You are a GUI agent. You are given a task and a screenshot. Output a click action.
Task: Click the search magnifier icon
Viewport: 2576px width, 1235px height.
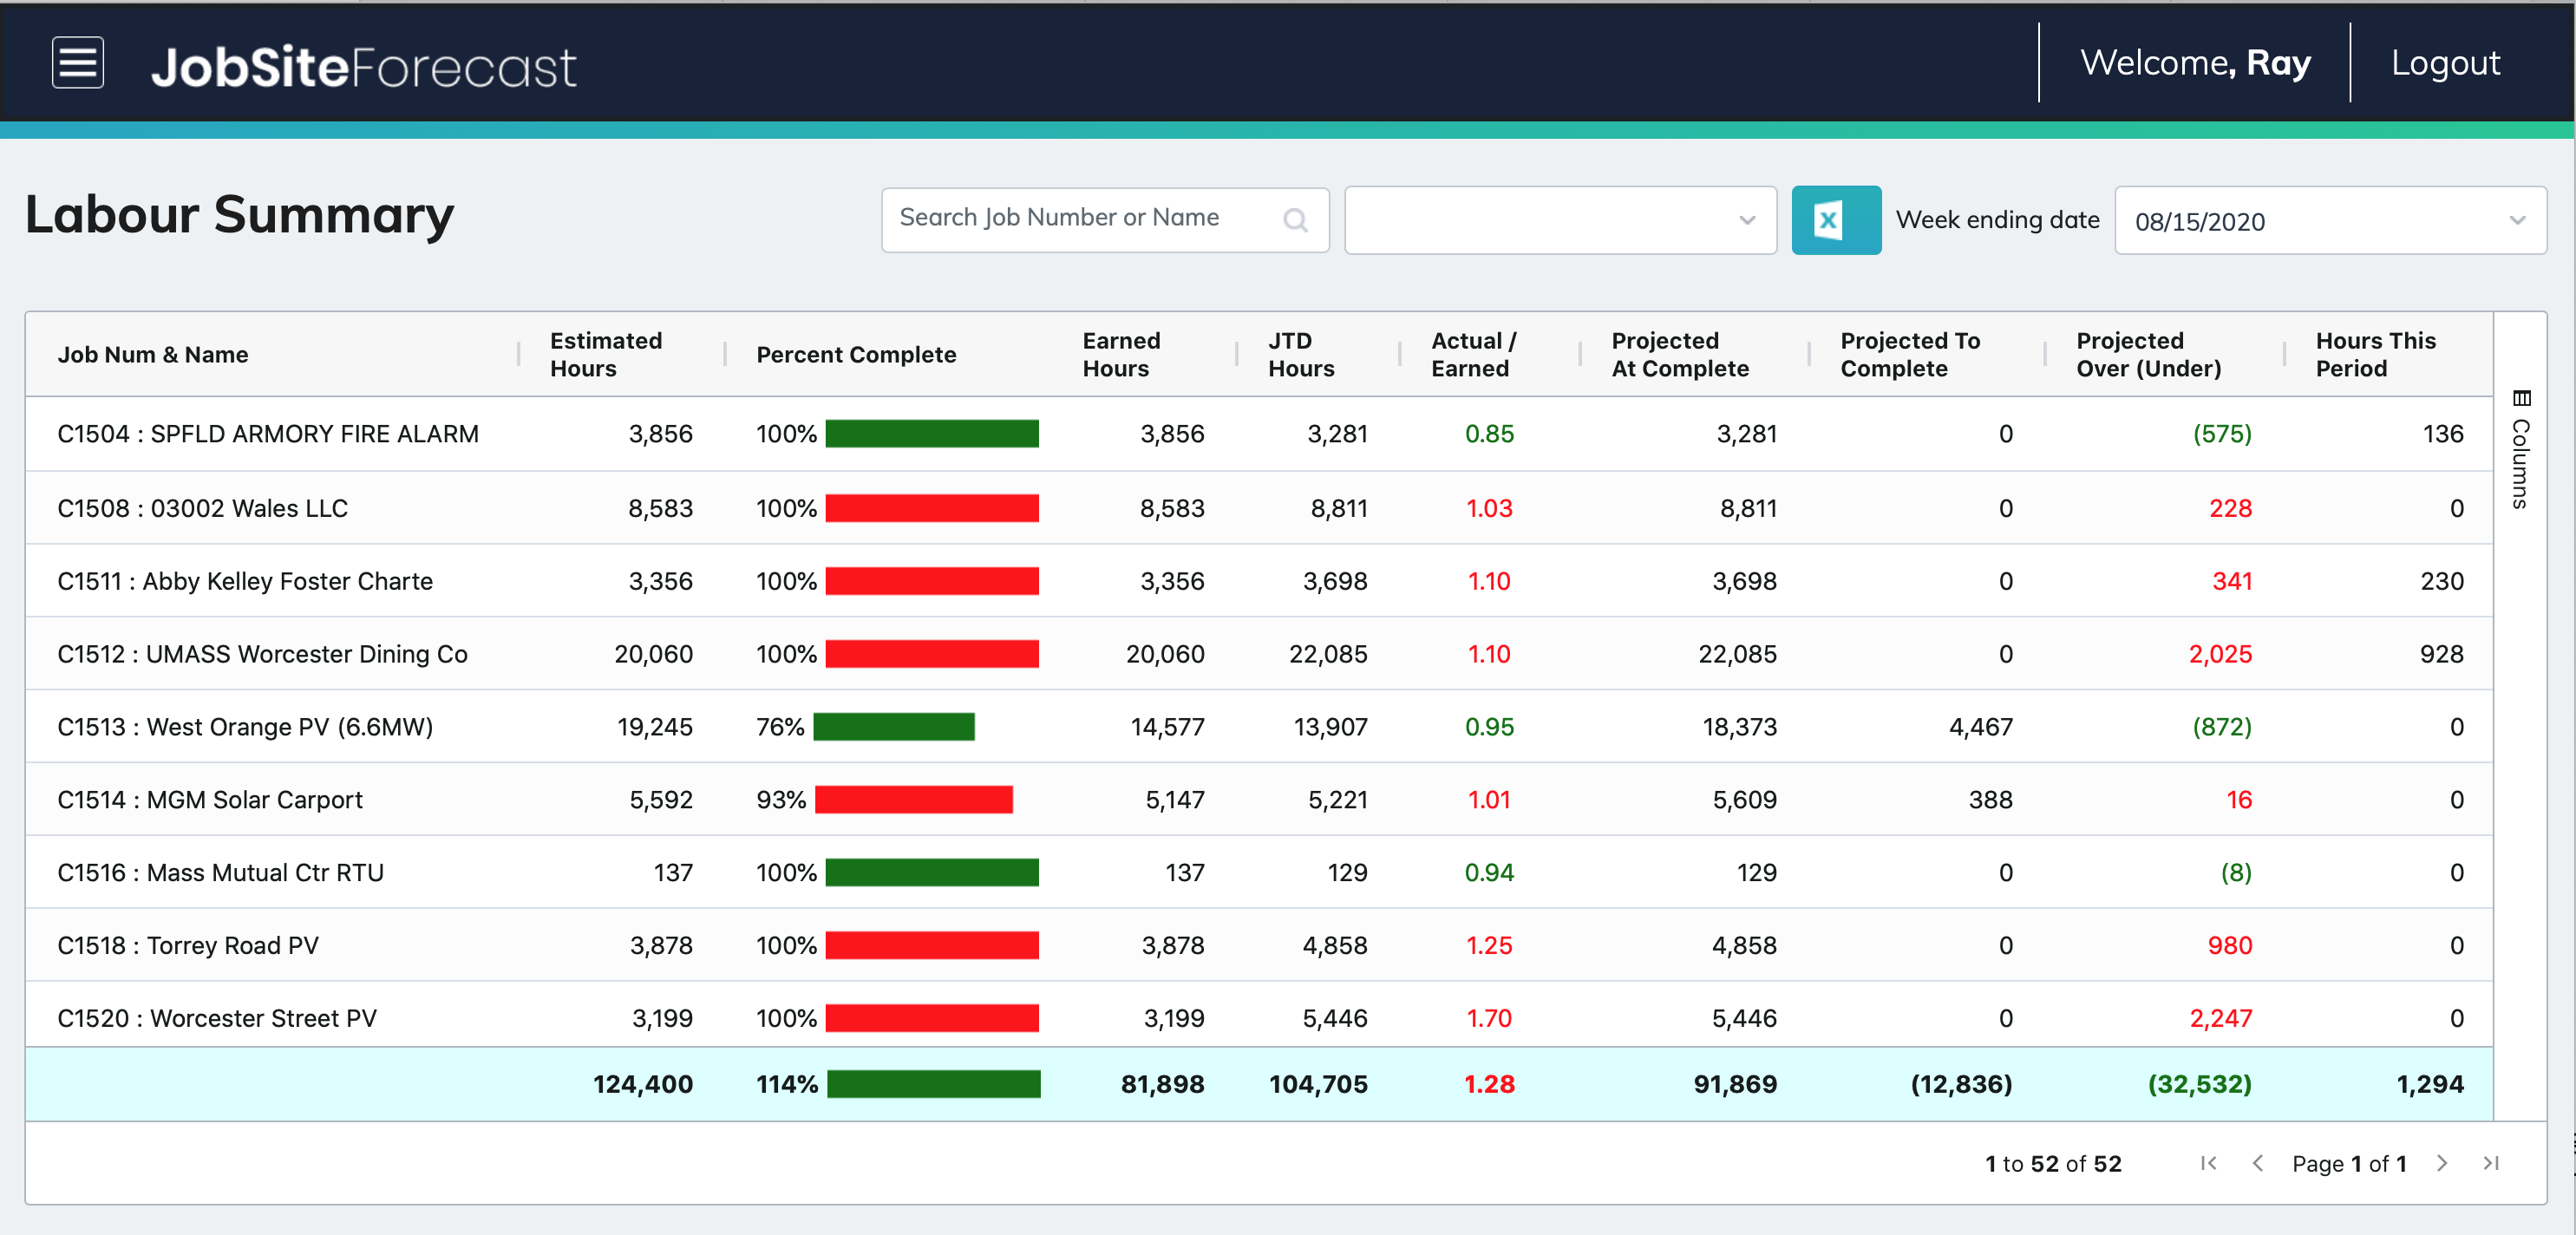[x=1295, y=220]
